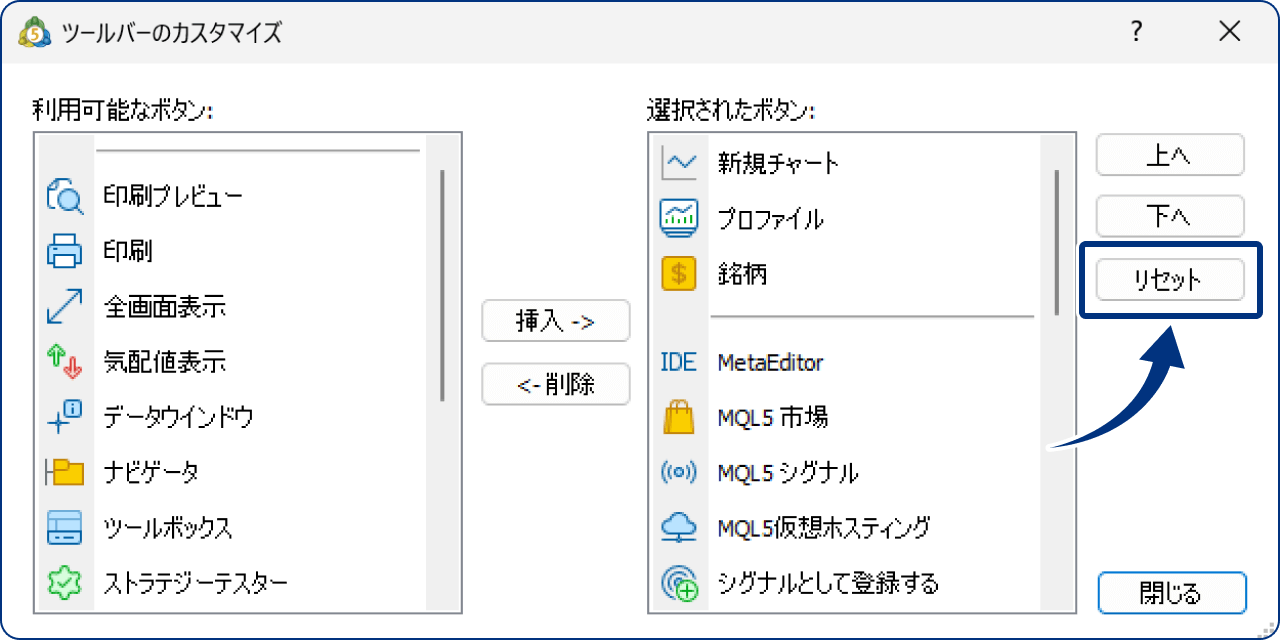This screenshot has width=1280, height=640.
Task: Open the dialog help with the ? icon
Action: [1135, 31]
